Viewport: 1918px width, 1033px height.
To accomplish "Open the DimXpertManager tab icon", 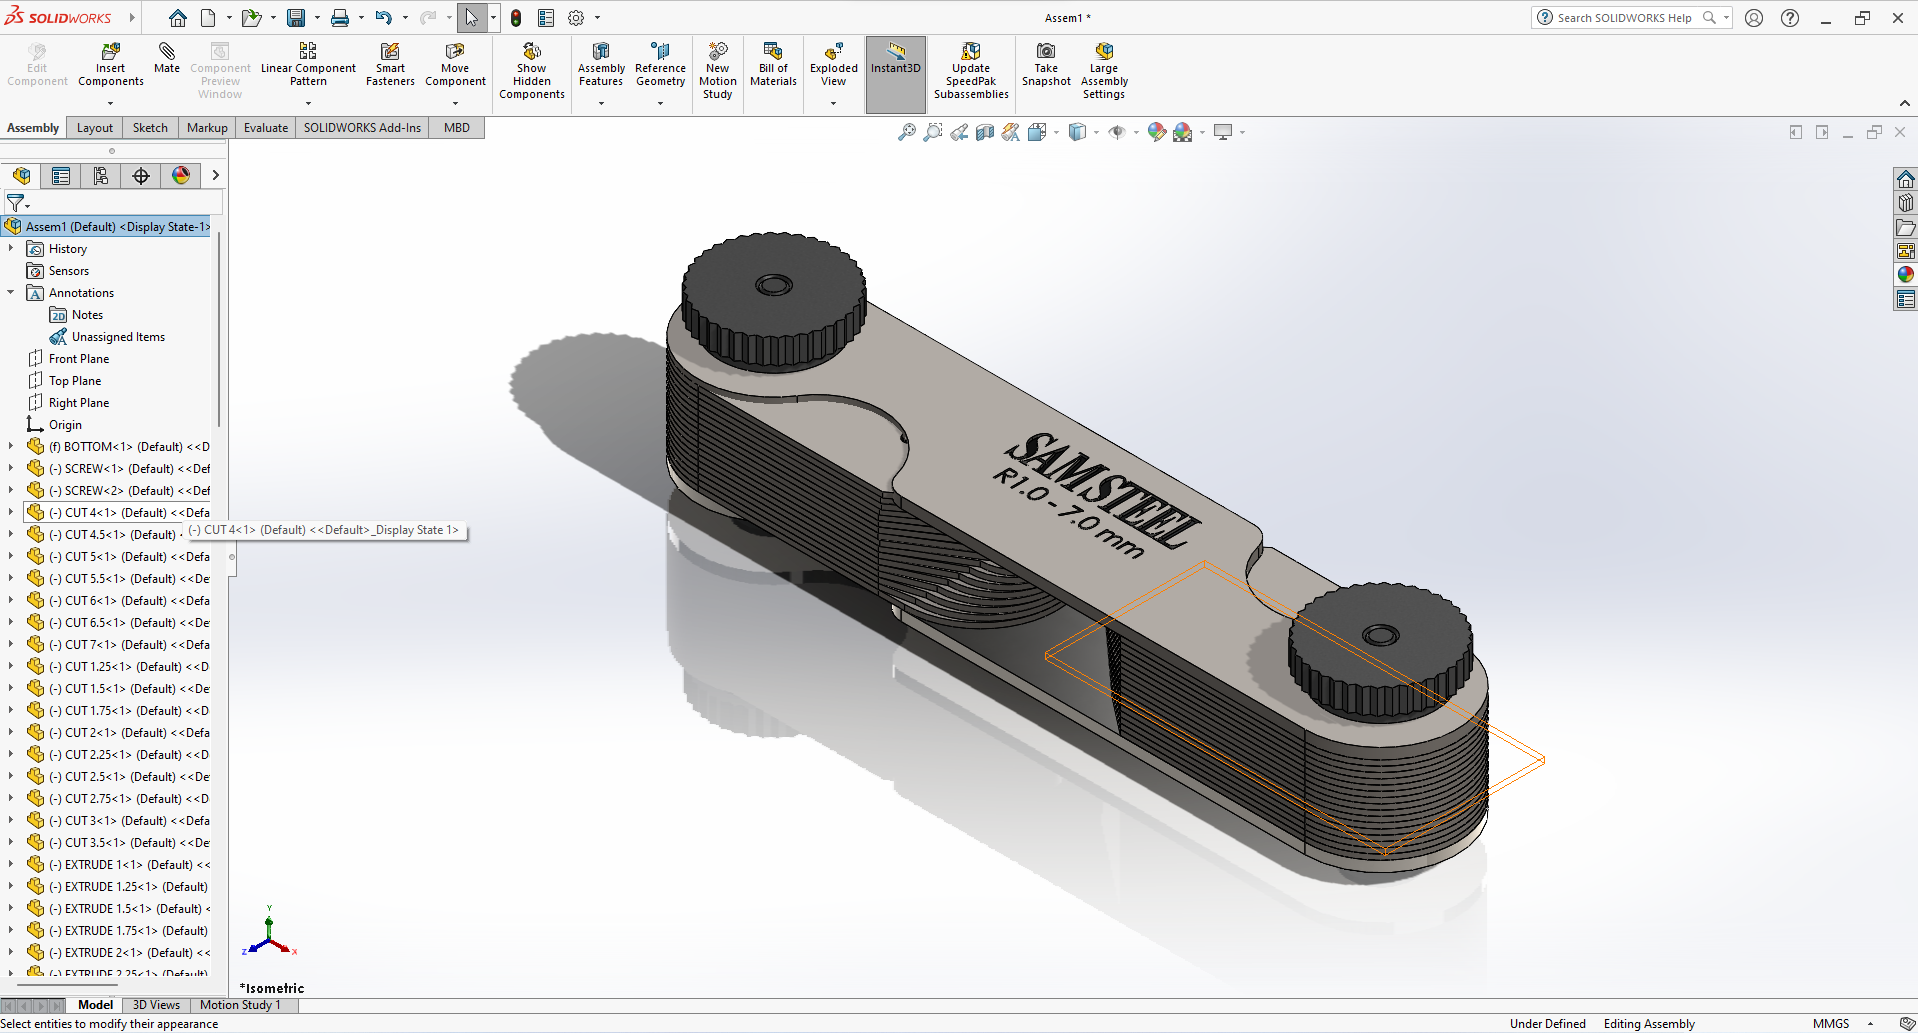I will [x=141, y=176].
